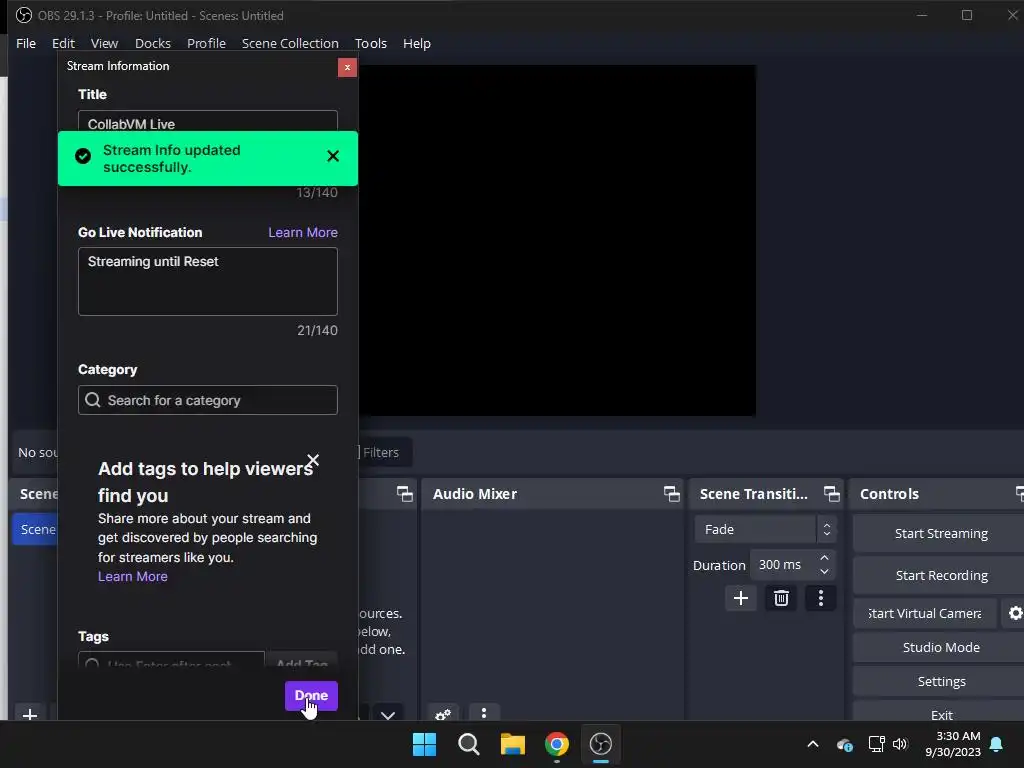Image resolution: width=1024 pixels, height=768 pixels.
Task: Add a new scene transition
Action: pos(741,598)
